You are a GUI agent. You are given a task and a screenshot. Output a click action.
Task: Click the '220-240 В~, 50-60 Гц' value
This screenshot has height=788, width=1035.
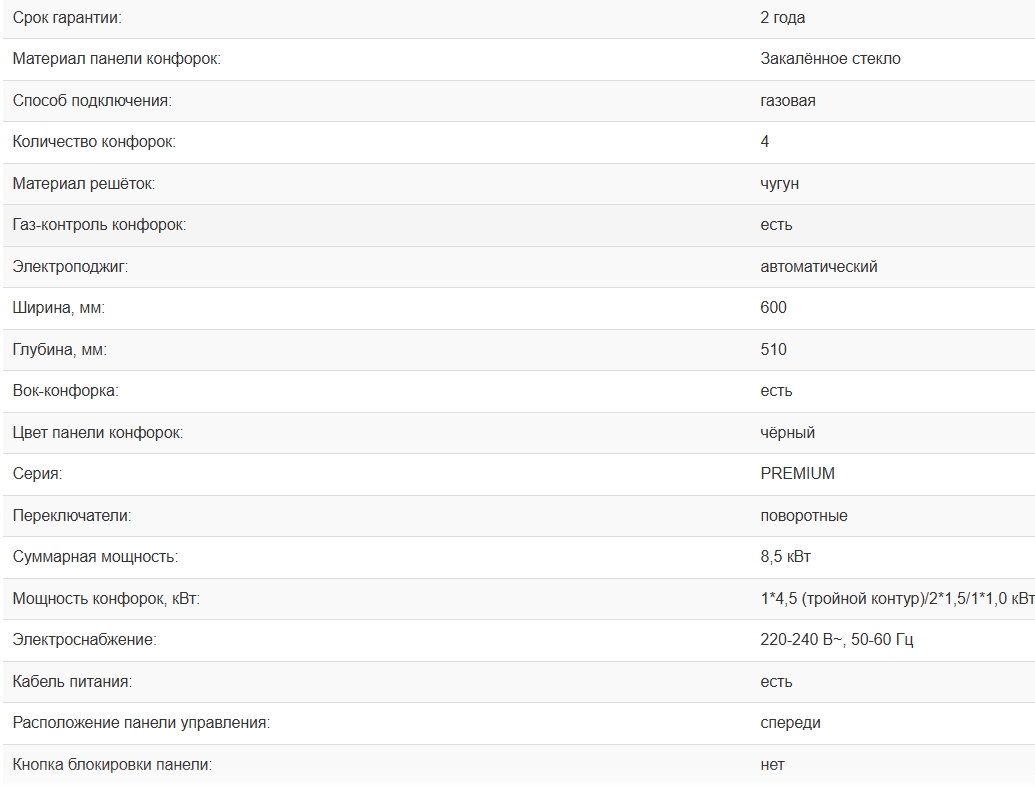point(836,640)
